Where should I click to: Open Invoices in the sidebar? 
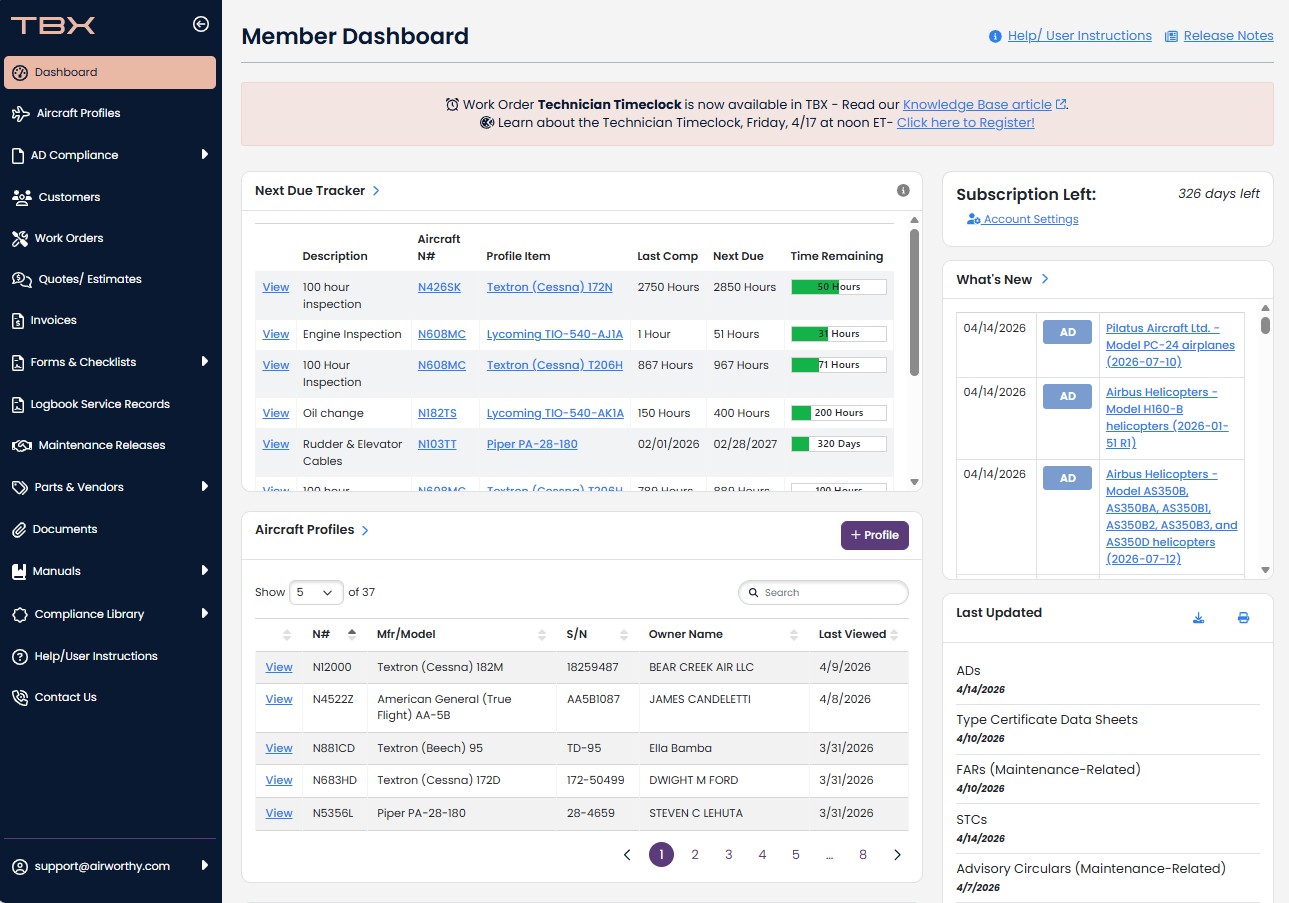tap(53, 320)
